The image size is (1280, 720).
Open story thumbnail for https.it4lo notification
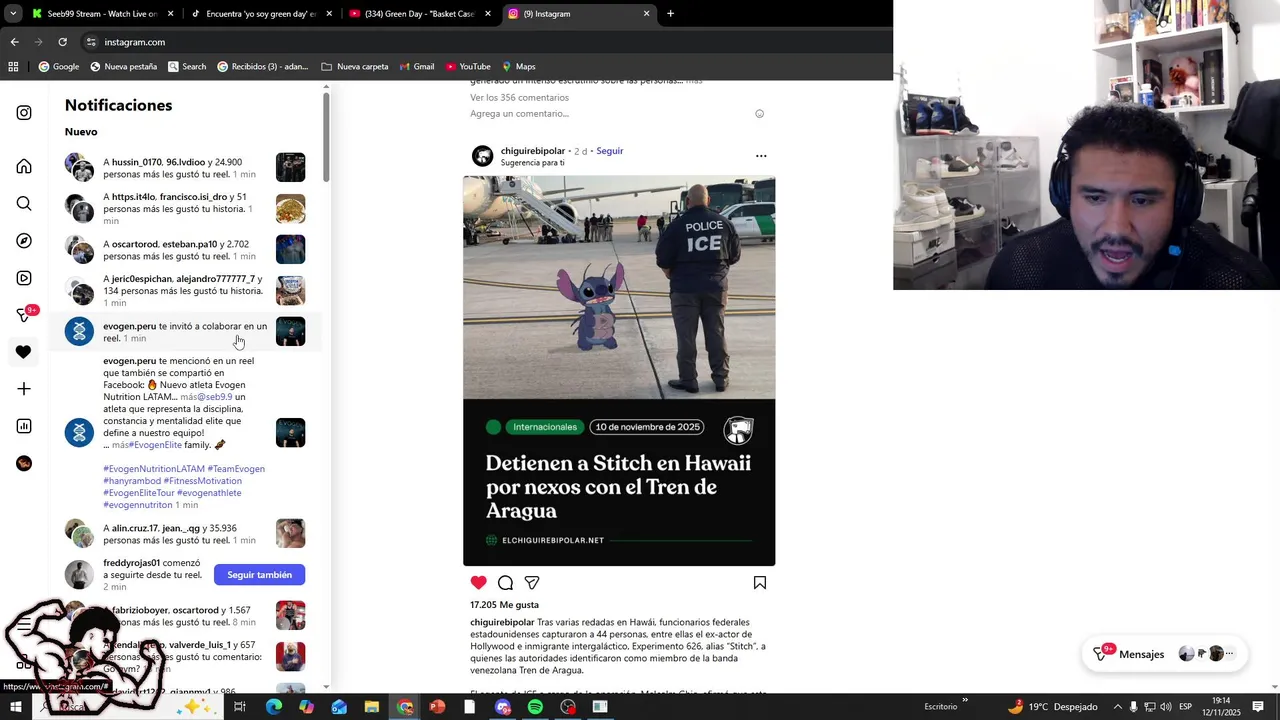click(290, 209)
